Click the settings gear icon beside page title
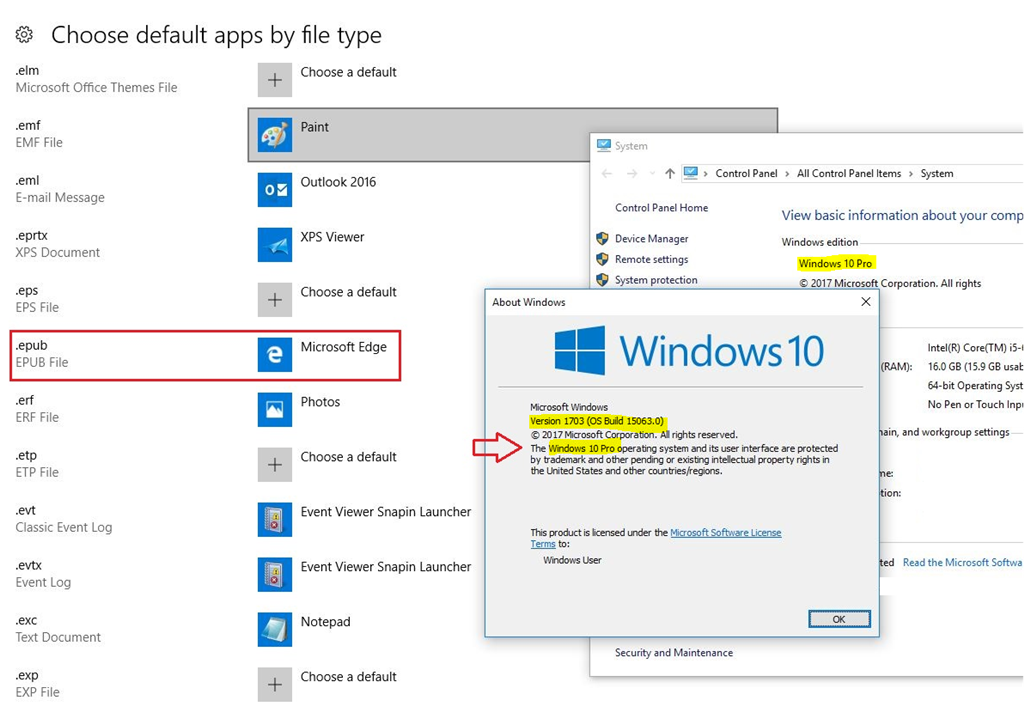 pyautogui.click(x=24, y=35)
